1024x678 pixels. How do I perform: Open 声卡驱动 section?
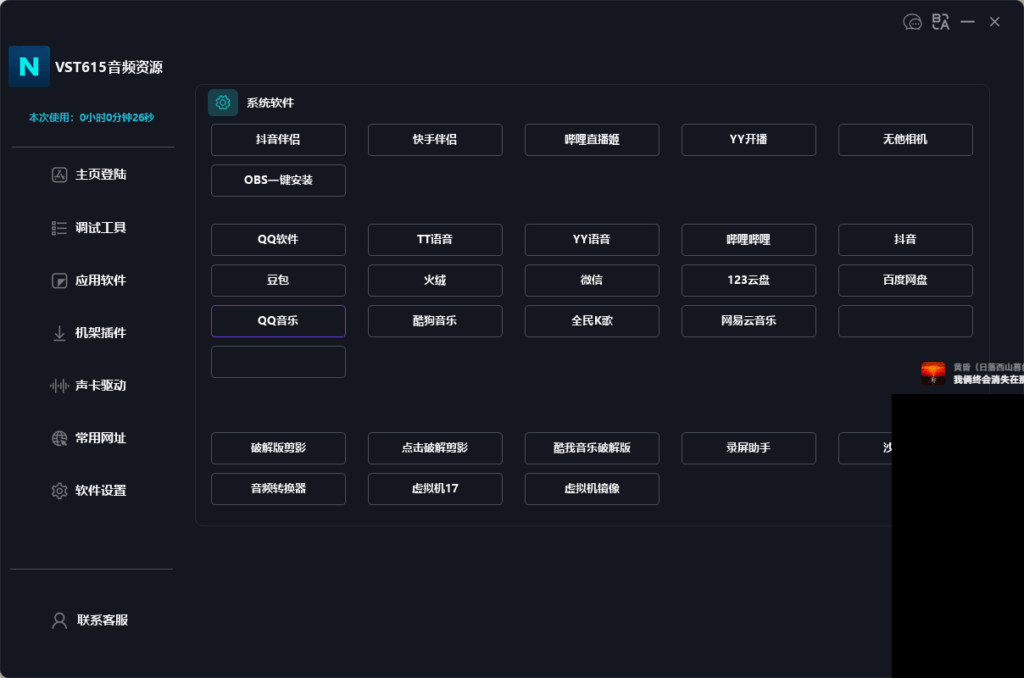click(89, 385)
